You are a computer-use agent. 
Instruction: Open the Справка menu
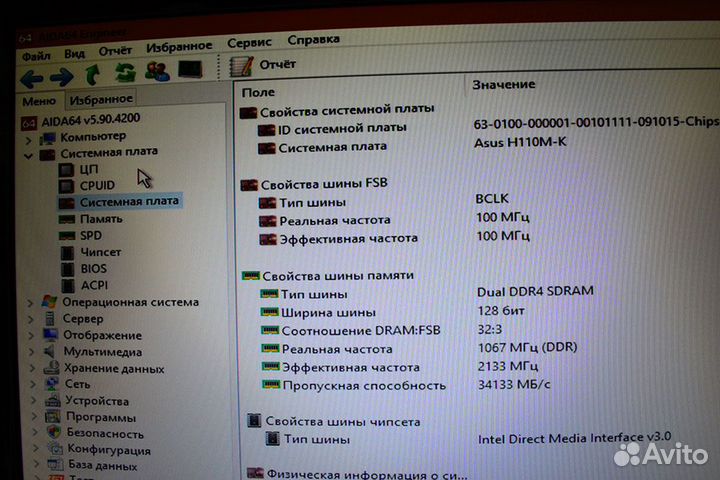click(314, 40)
